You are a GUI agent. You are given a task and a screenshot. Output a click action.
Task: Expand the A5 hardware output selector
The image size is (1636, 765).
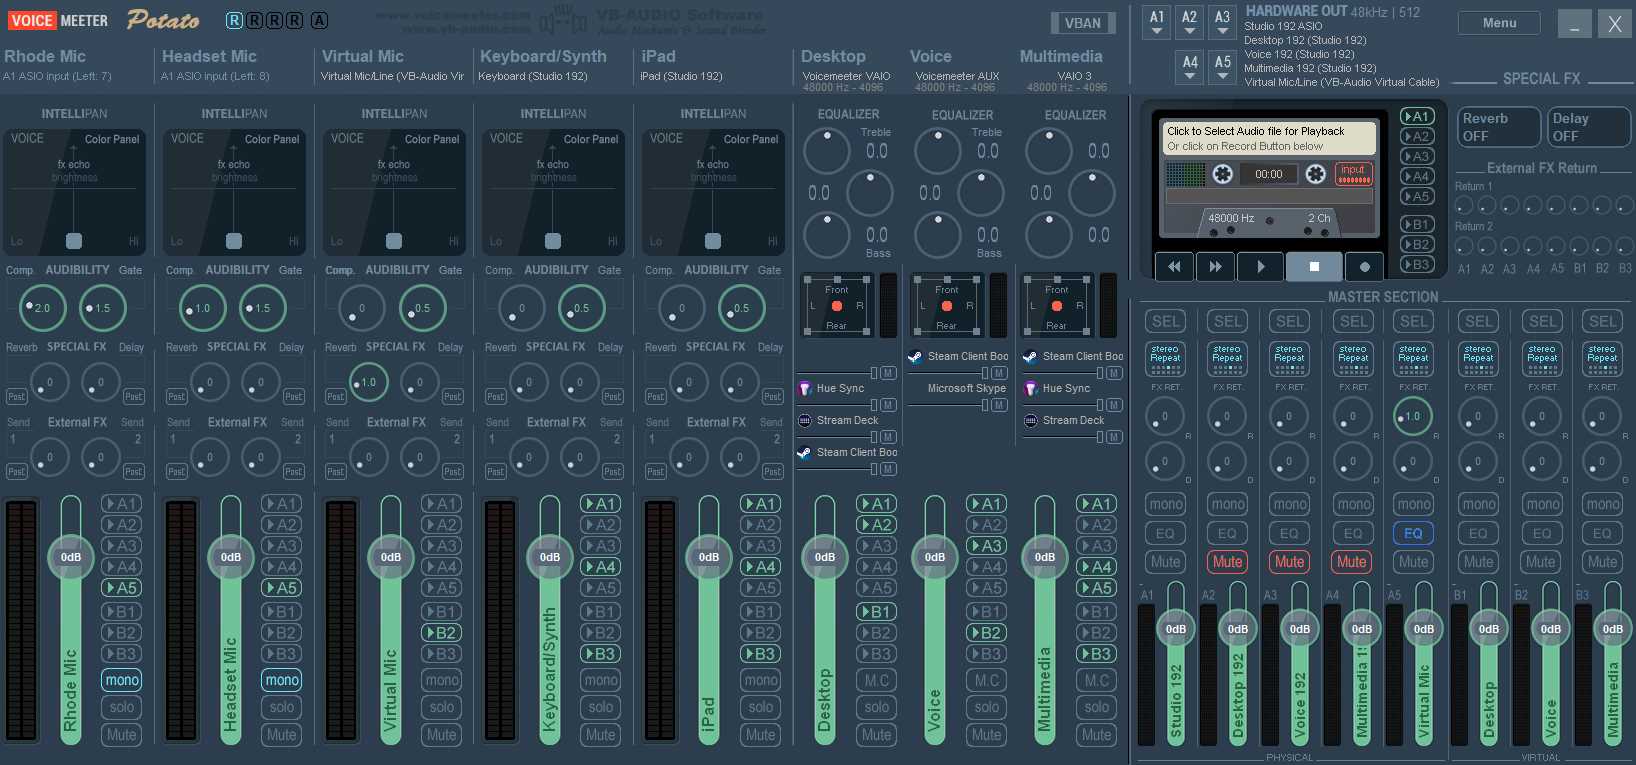(1222, 67)
